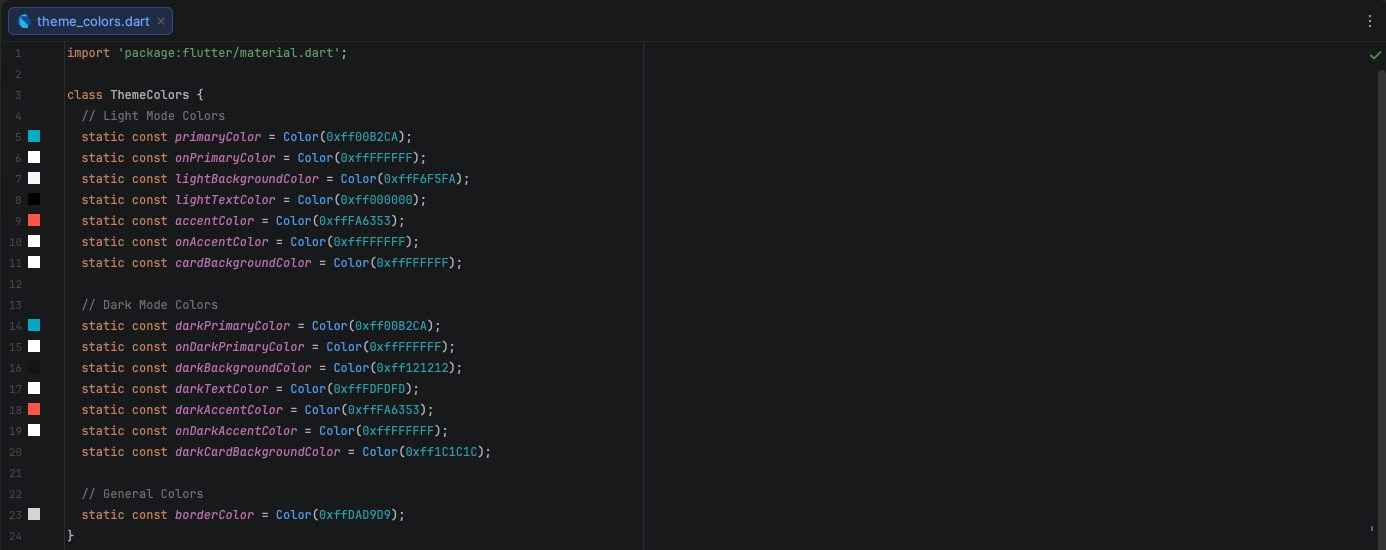Viewport: 1386px width, 550px height.
Task: Click the hex value 0xff121212
Action: point(413,368)
